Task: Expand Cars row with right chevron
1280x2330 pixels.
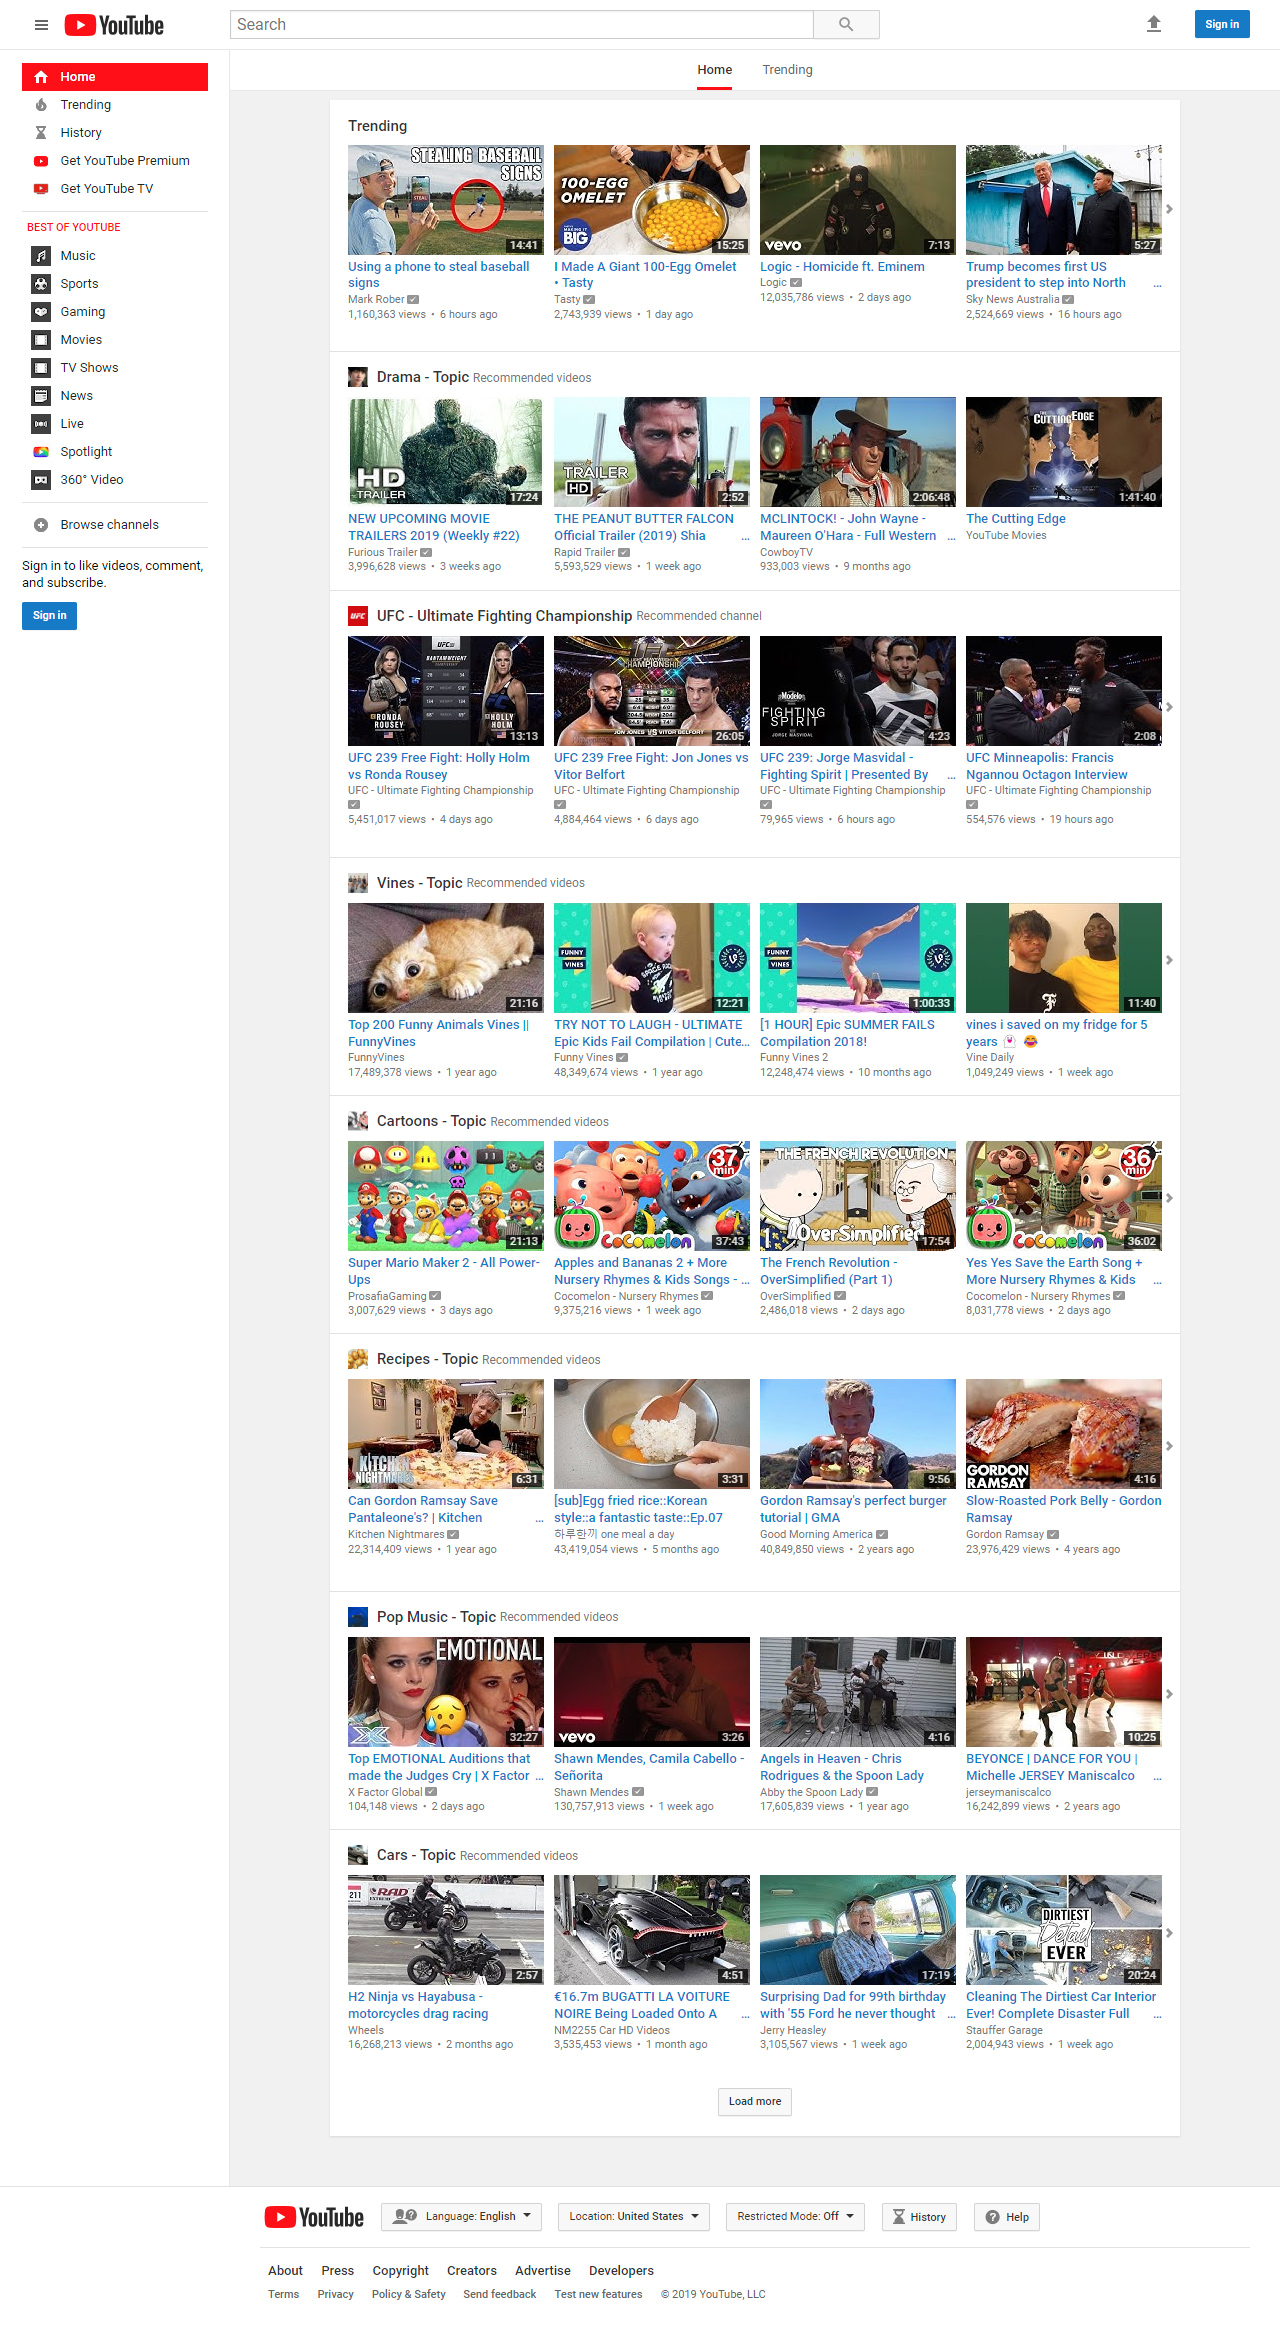Action: [1169, 1933]
